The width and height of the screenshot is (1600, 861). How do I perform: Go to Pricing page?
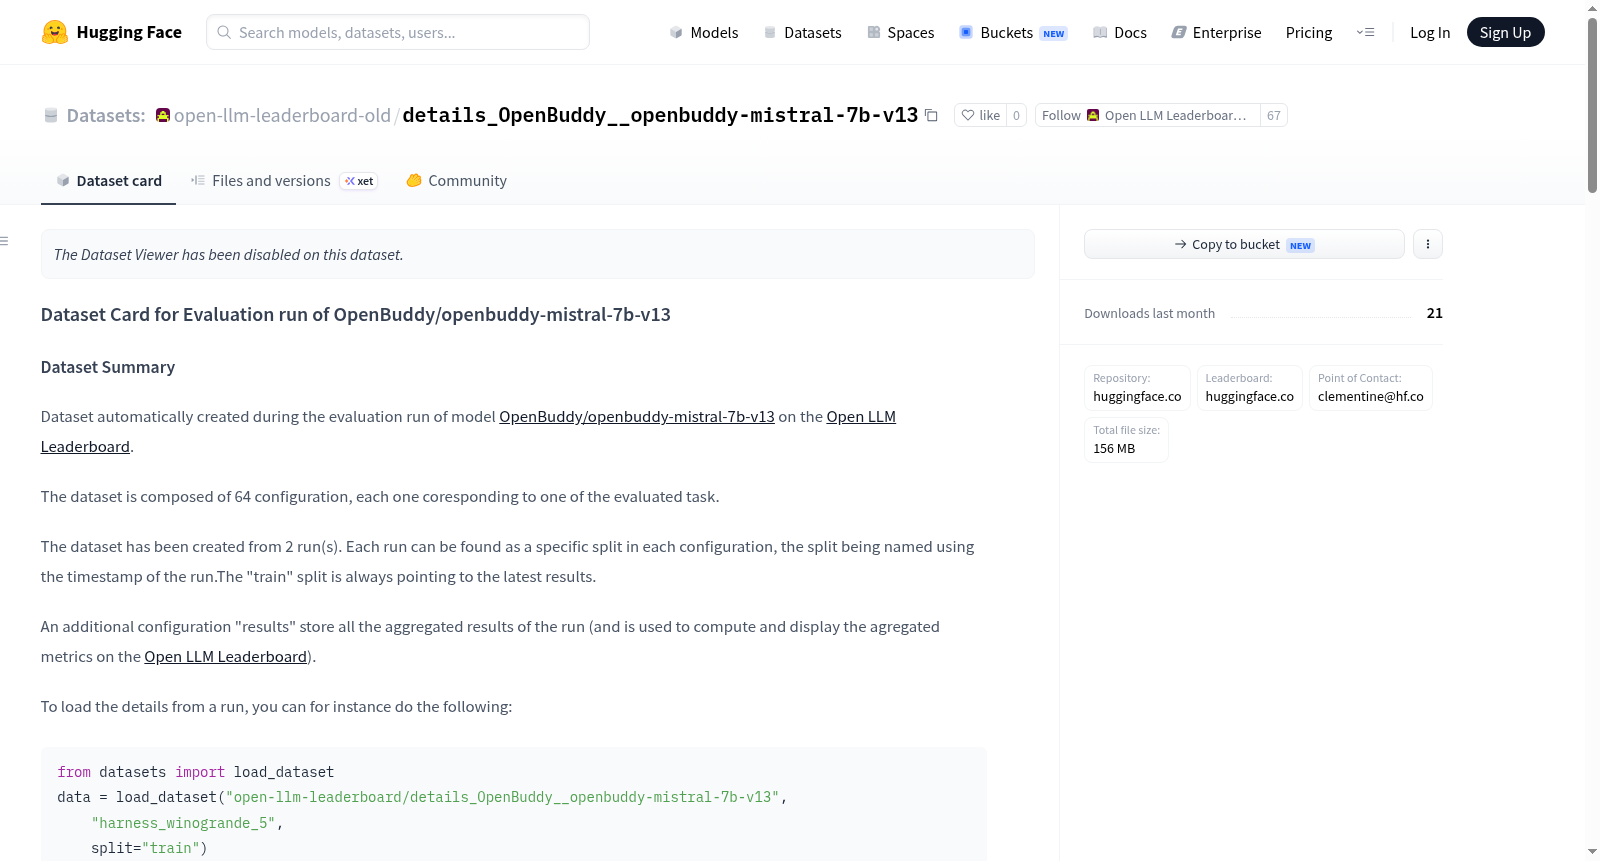pos(1309,32)
